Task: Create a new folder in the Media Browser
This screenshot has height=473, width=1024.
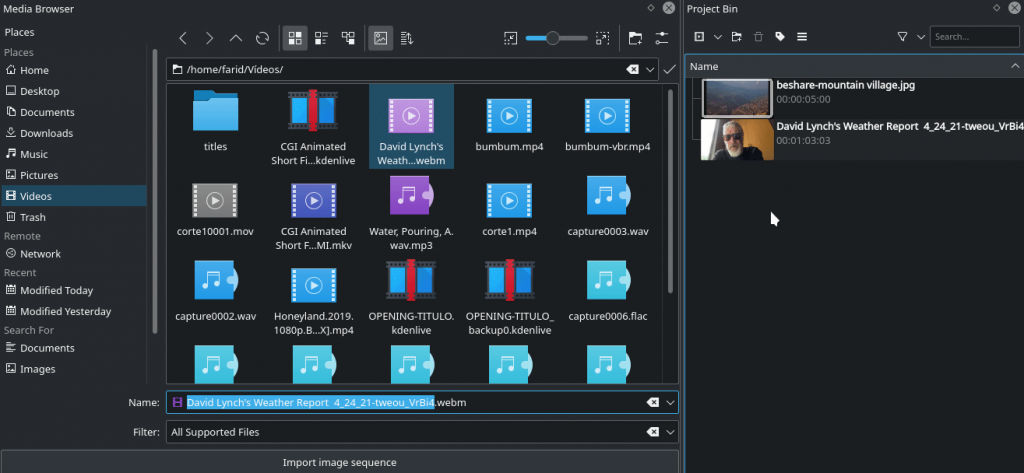Action: [x=635, y=38]
